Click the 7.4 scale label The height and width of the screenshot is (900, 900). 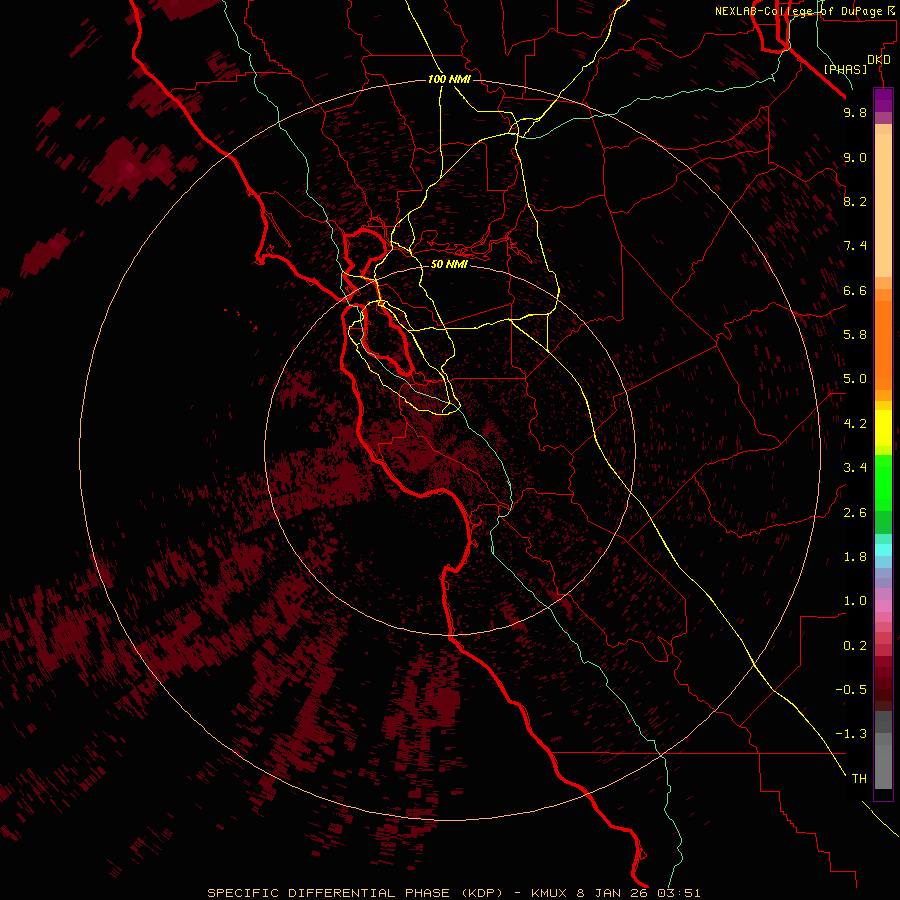855,246
